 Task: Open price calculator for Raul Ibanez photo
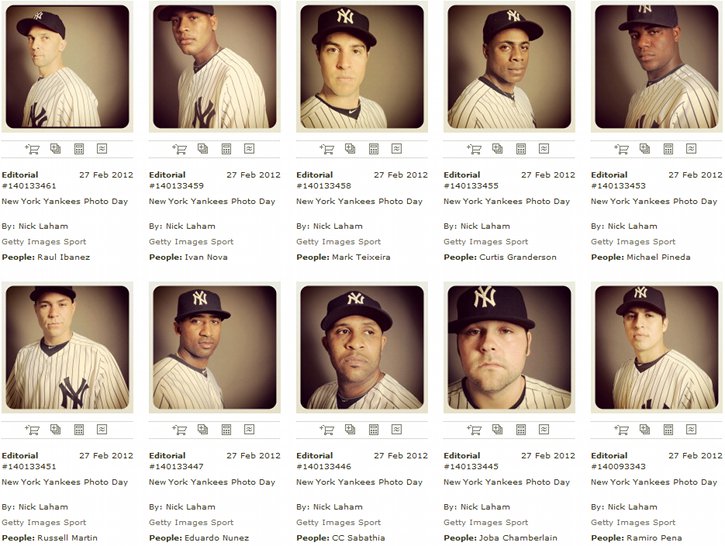(x=79, y=149)
